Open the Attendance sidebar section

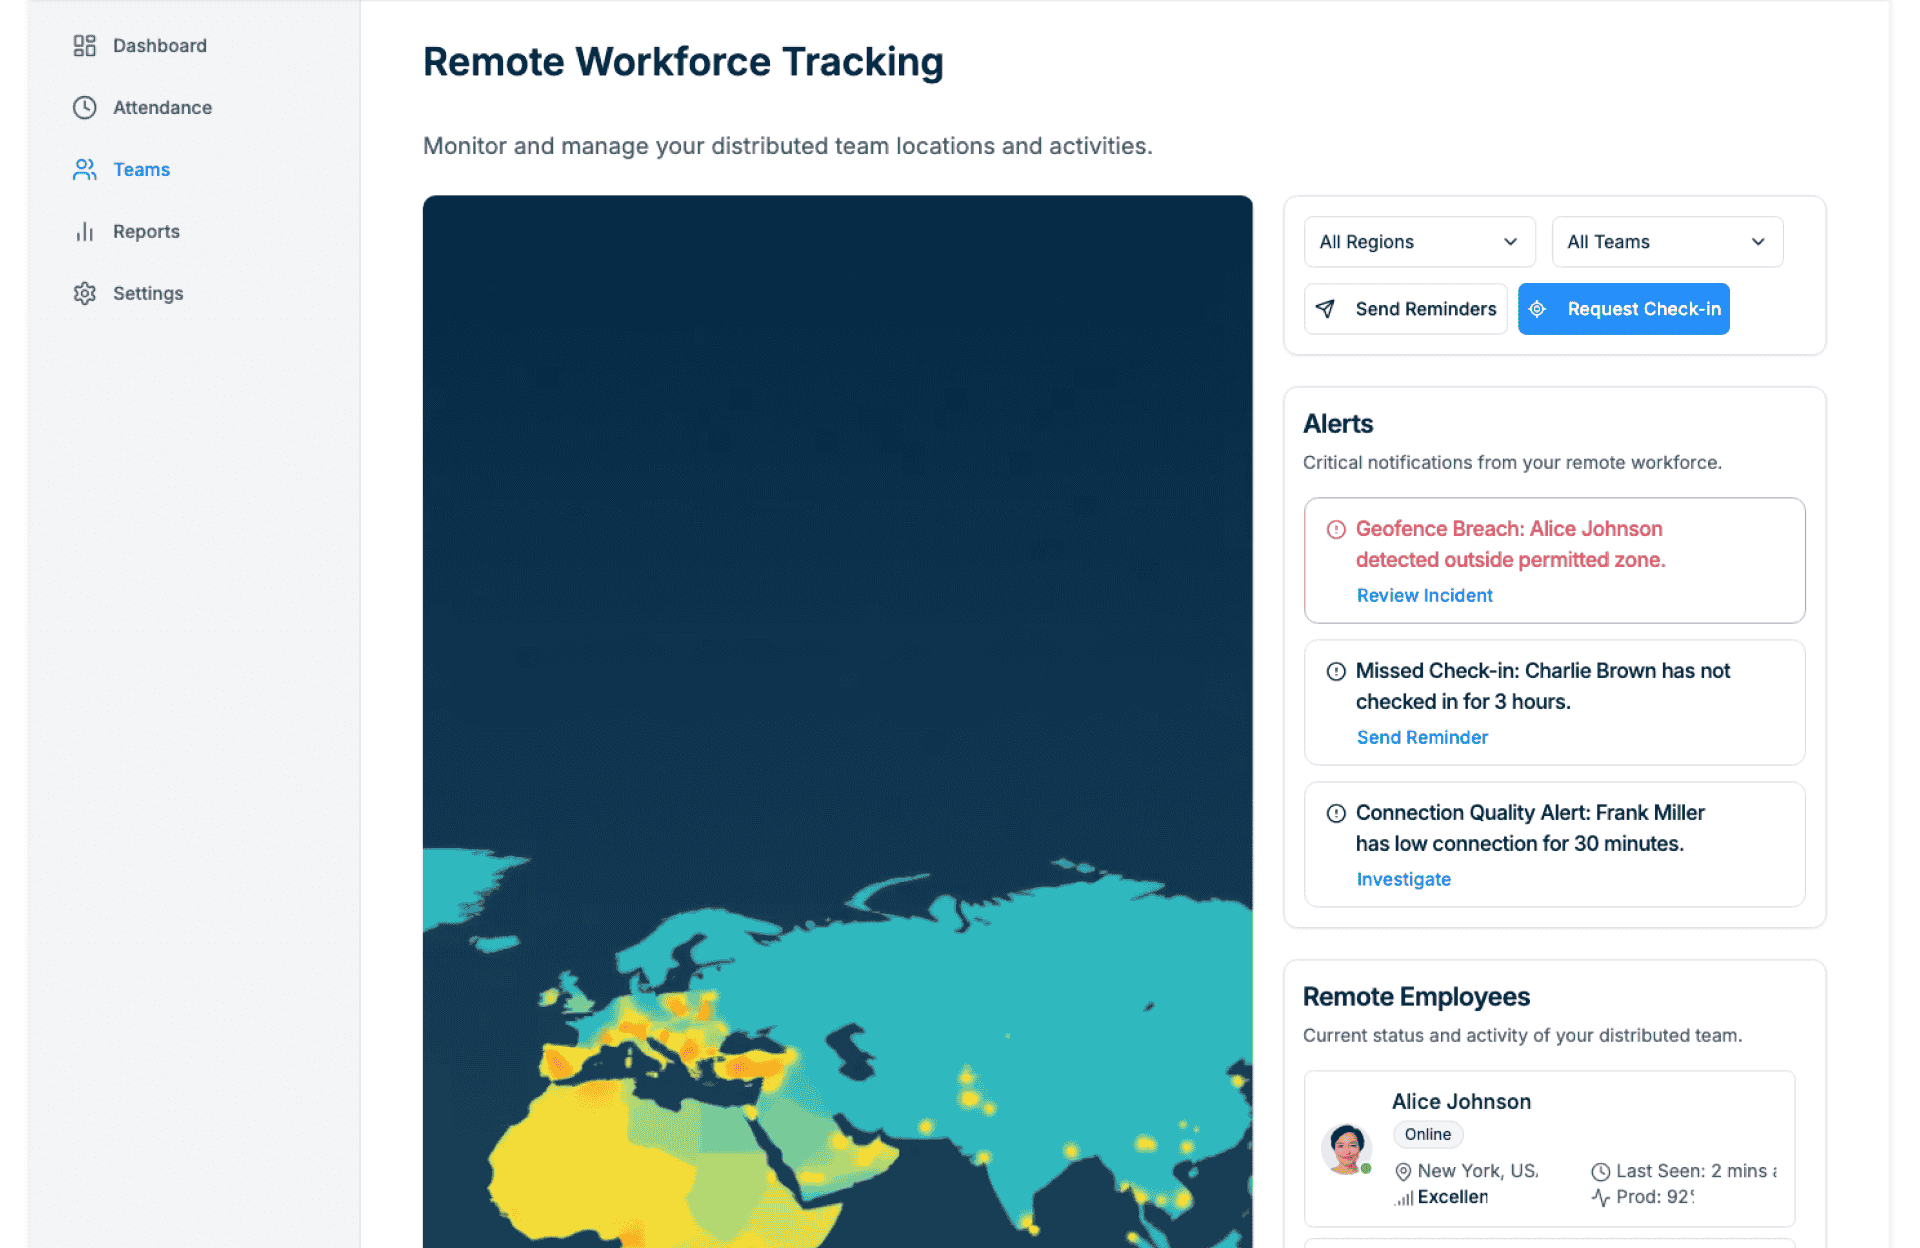[162, 108]
